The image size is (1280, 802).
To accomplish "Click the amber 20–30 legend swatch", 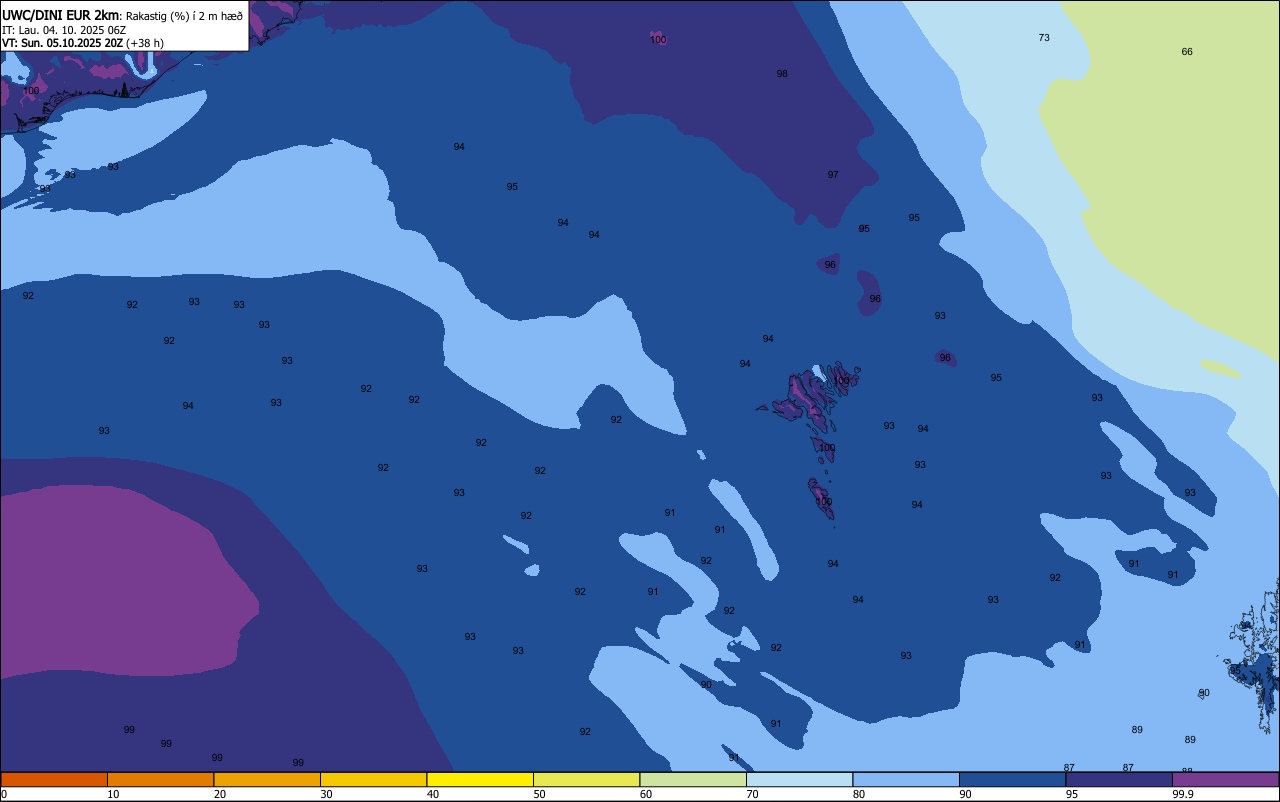I will tap(267, 779).
